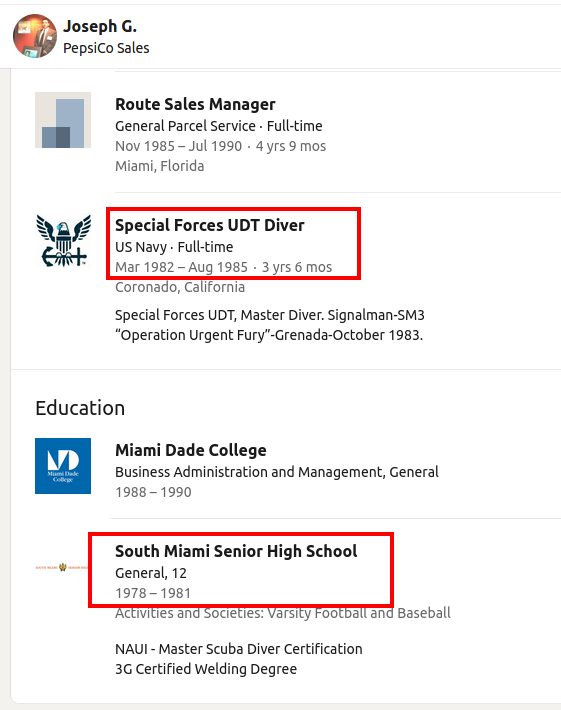Open the Route Sales Manager position
Image resolution: width=561 pixels, height=710 pixels.
point(195,104)
